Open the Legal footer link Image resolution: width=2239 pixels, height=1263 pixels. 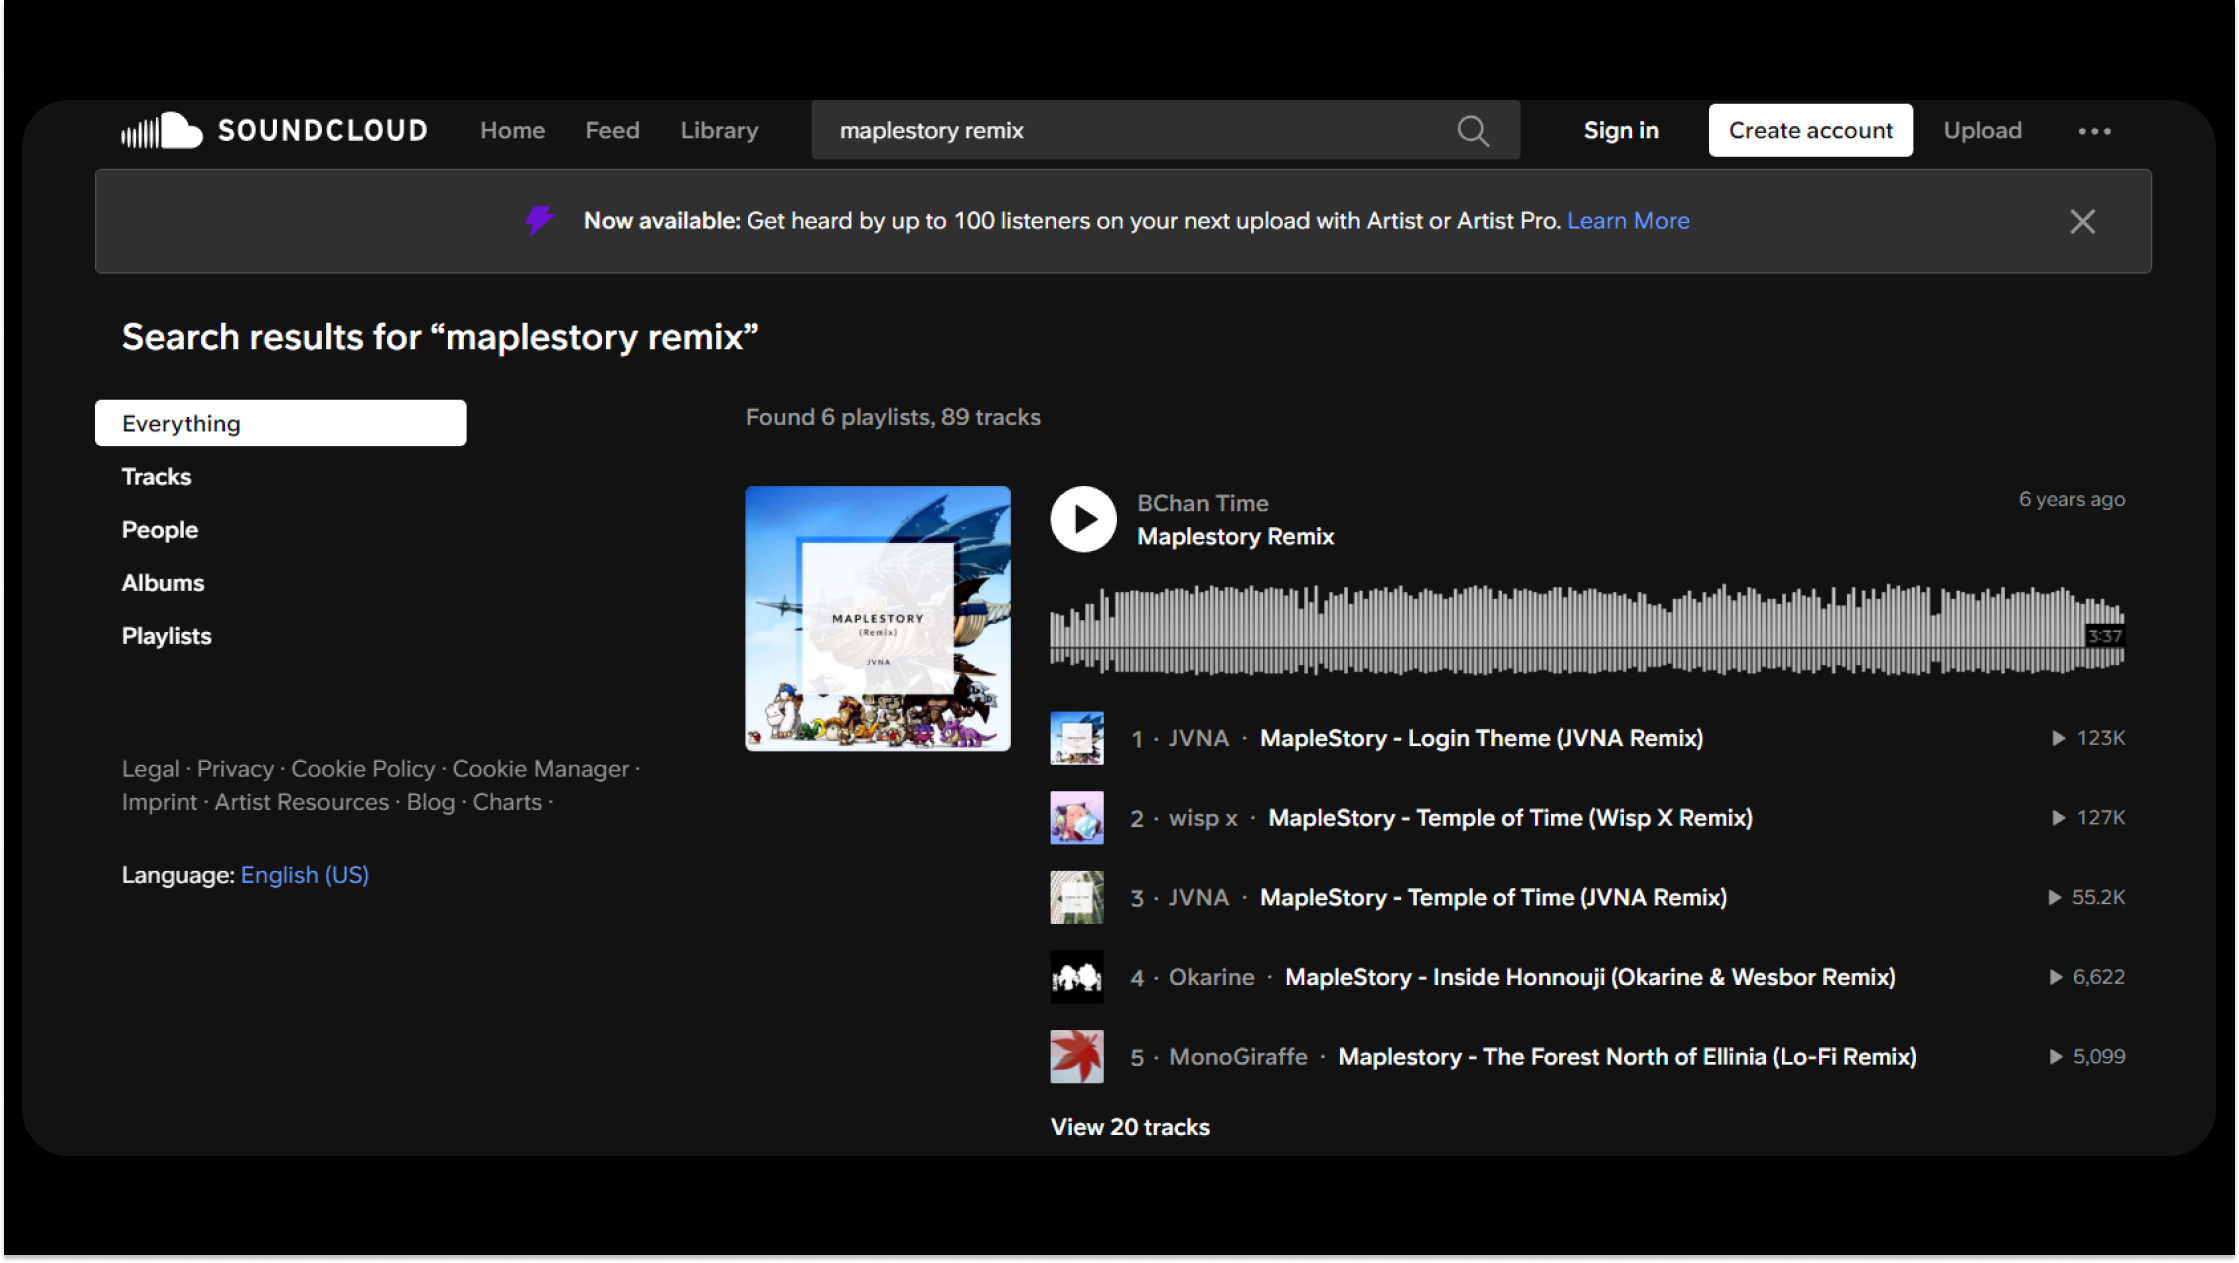pyautogui.click(x=150, y=768)
